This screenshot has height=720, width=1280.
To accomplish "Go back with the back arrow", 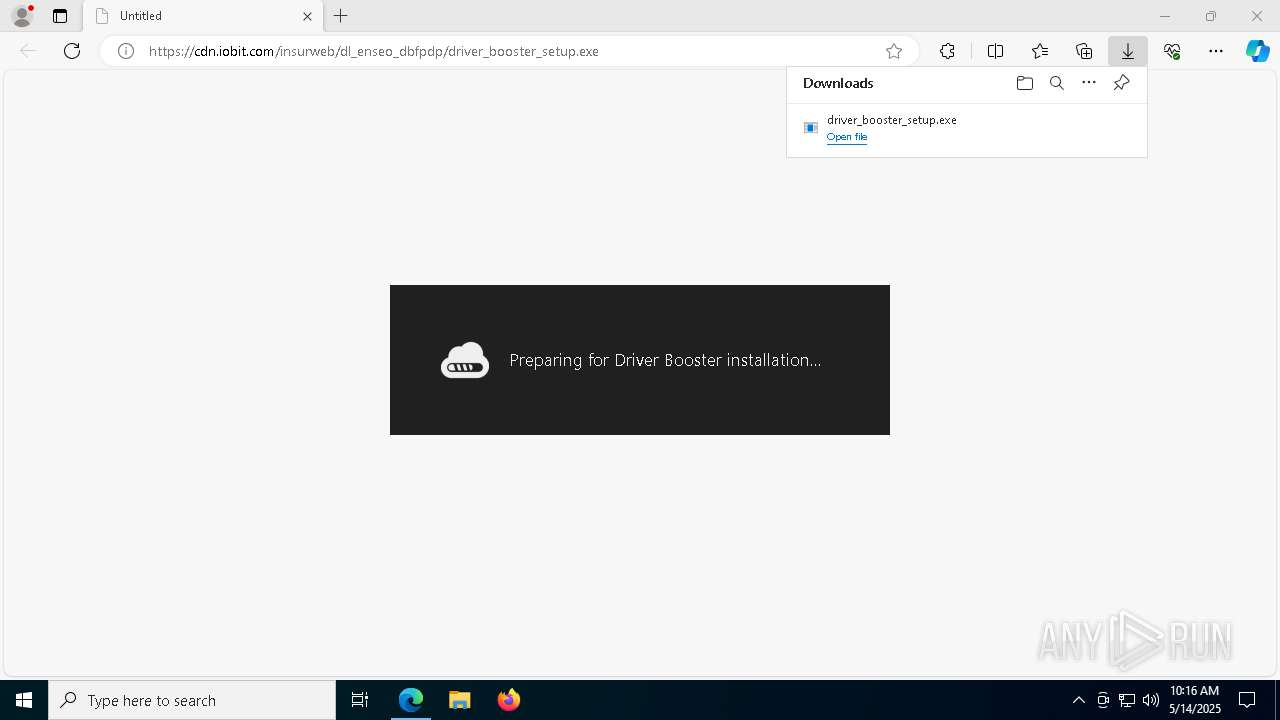I will tap(28, 51).
